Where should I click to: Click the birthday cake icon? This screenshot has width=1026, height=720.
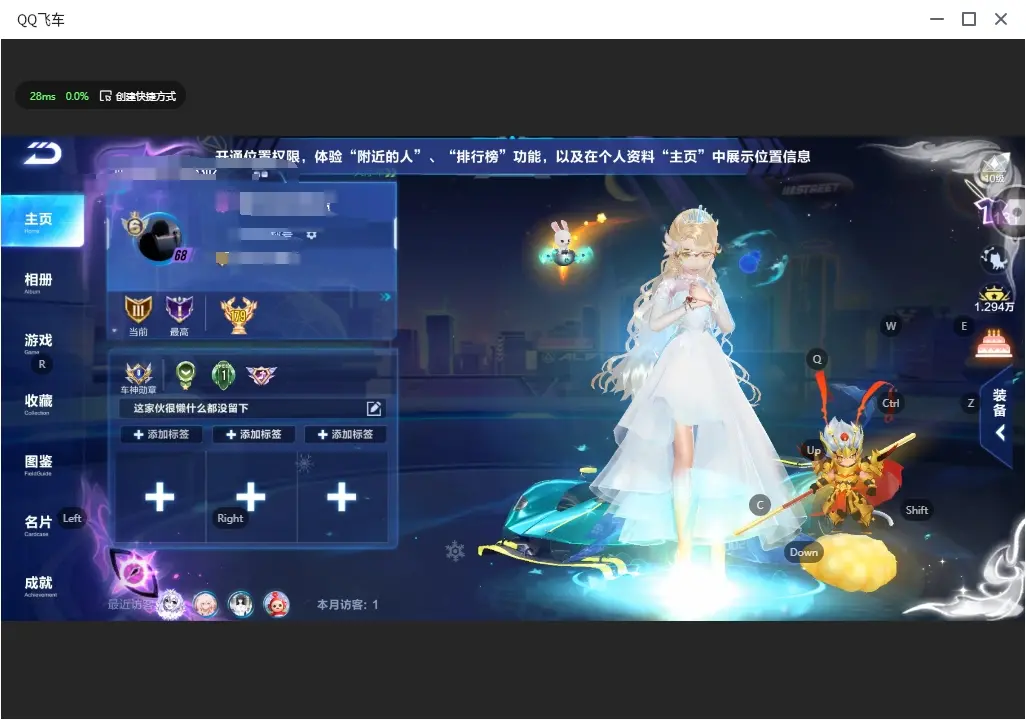[x=993, y=343]
